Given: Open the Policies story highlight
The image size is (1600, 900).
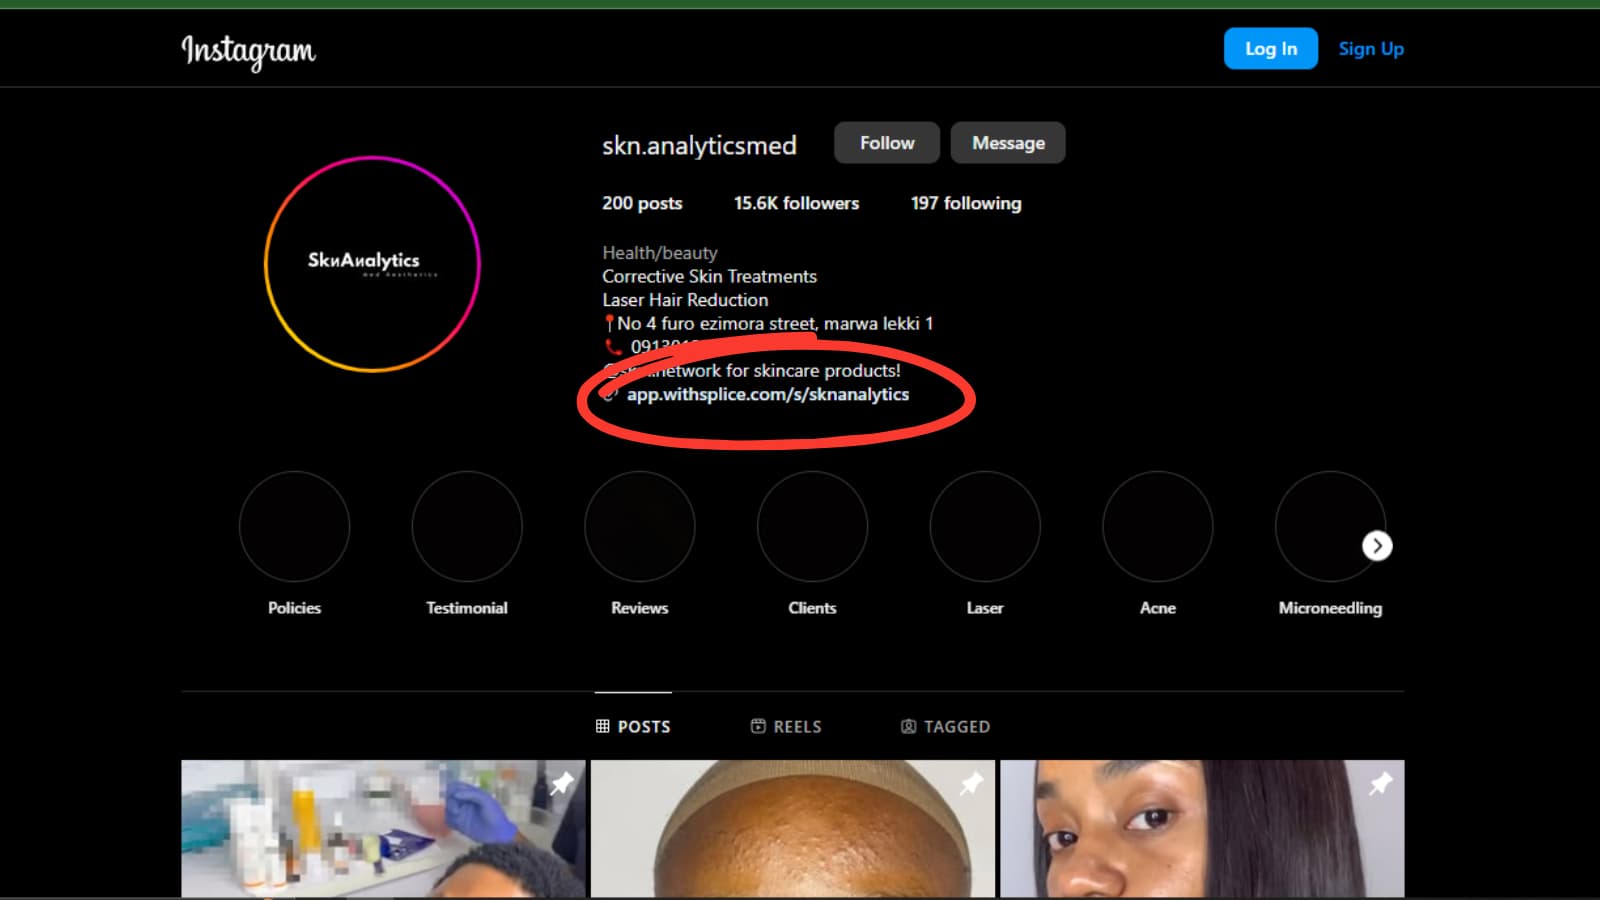Looking at the screenshot, I should point(294,527).
